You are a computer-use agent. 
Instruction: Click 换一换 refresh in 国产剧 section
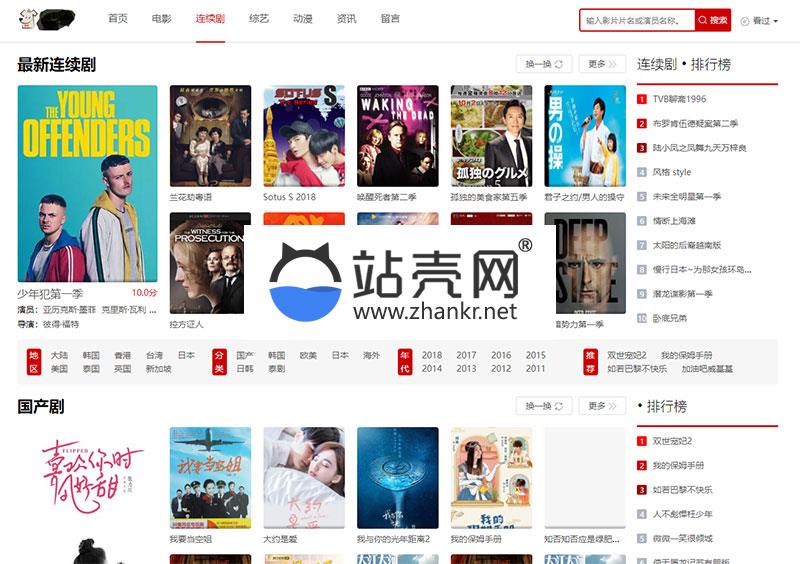pyautogui.click(x=544, y=406)
